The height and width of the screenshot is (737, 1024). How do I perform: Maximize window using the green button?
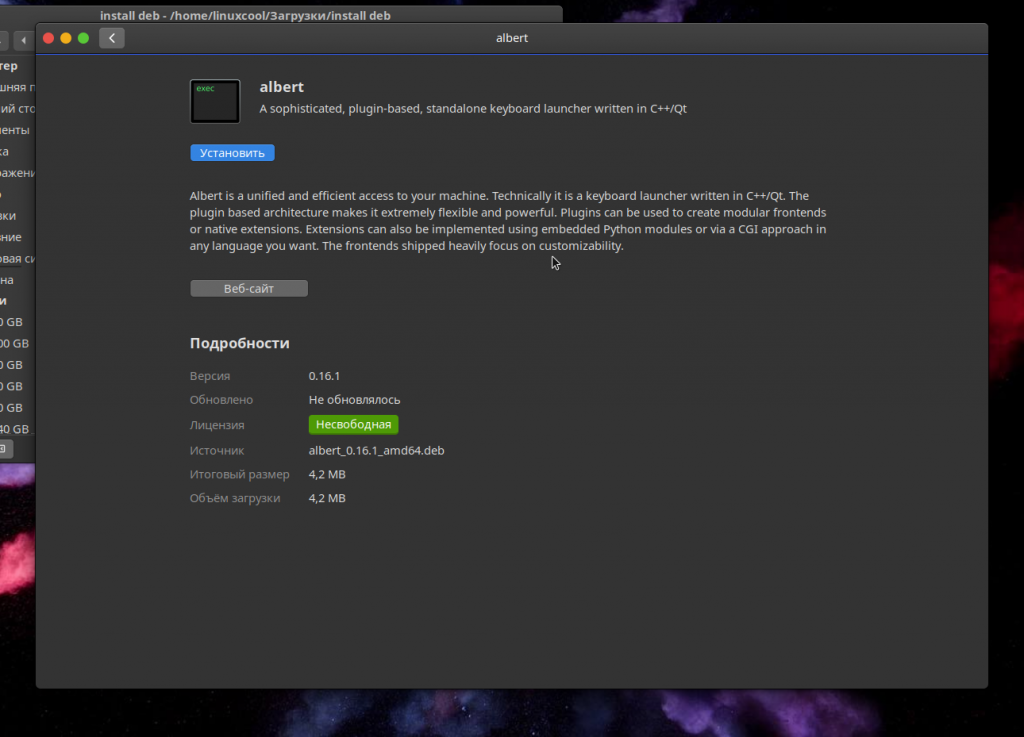pos(83,38)
